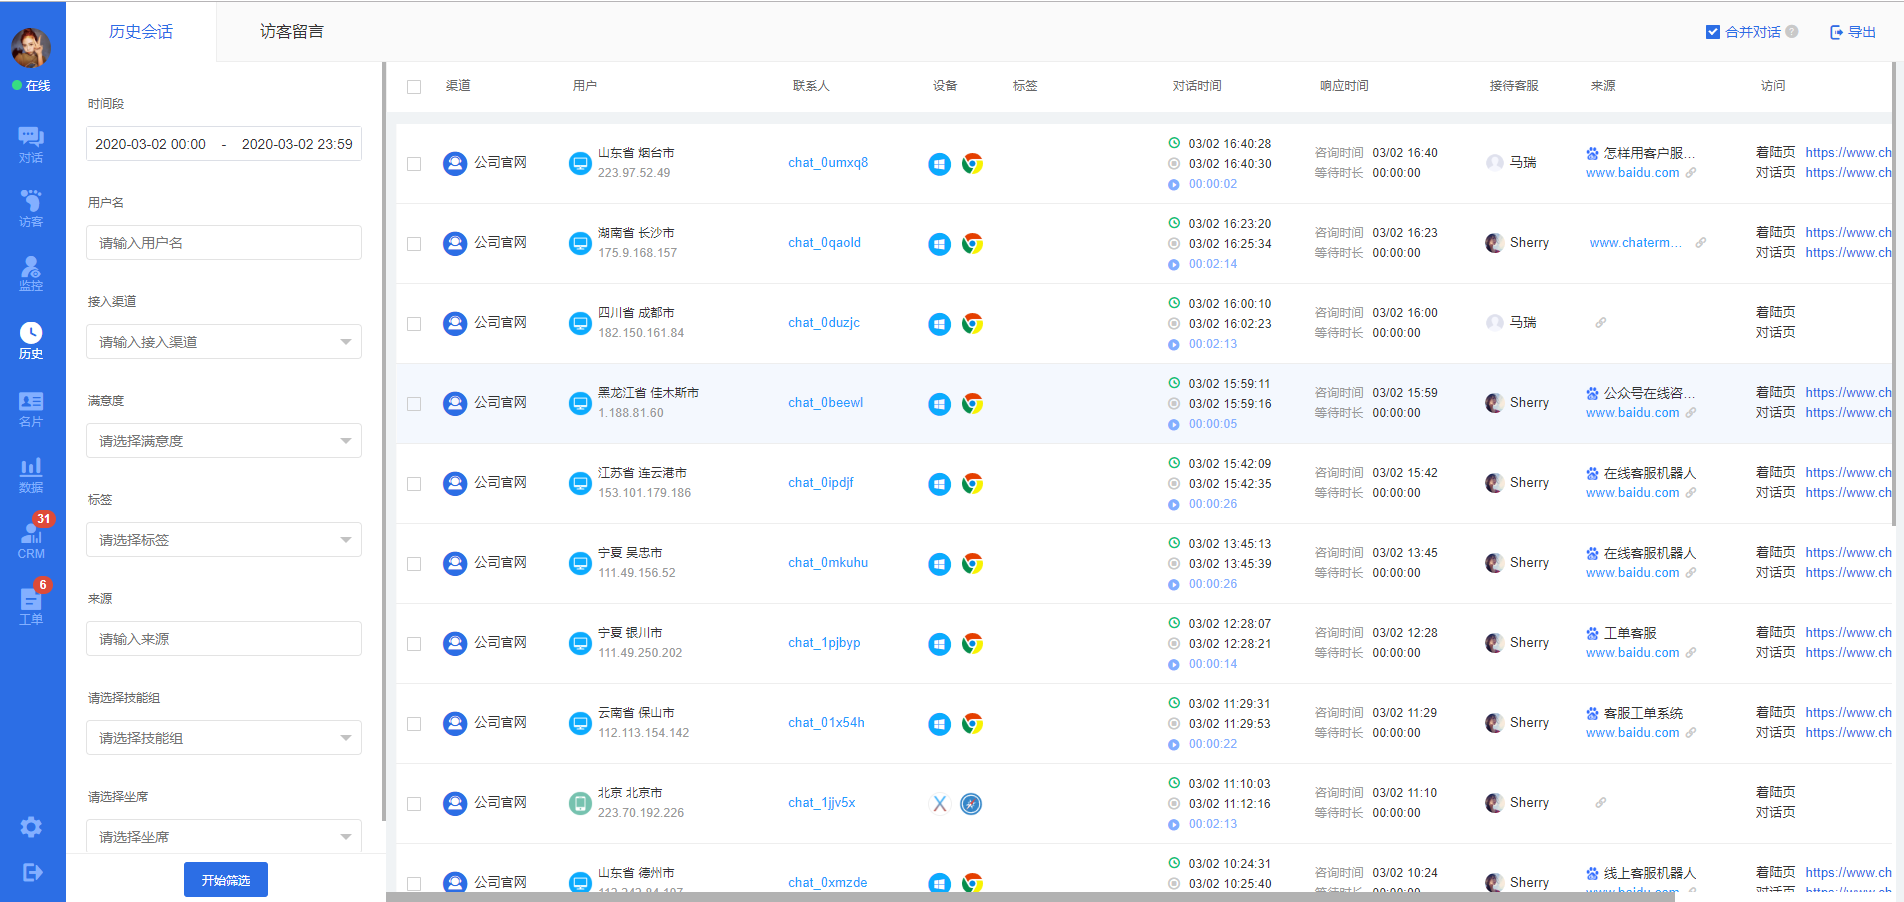Image resolution: width=1904 pixels, height=902 pixels.
Task: Click the 合并对话 help question icon
Action: tap(1792, 32)
